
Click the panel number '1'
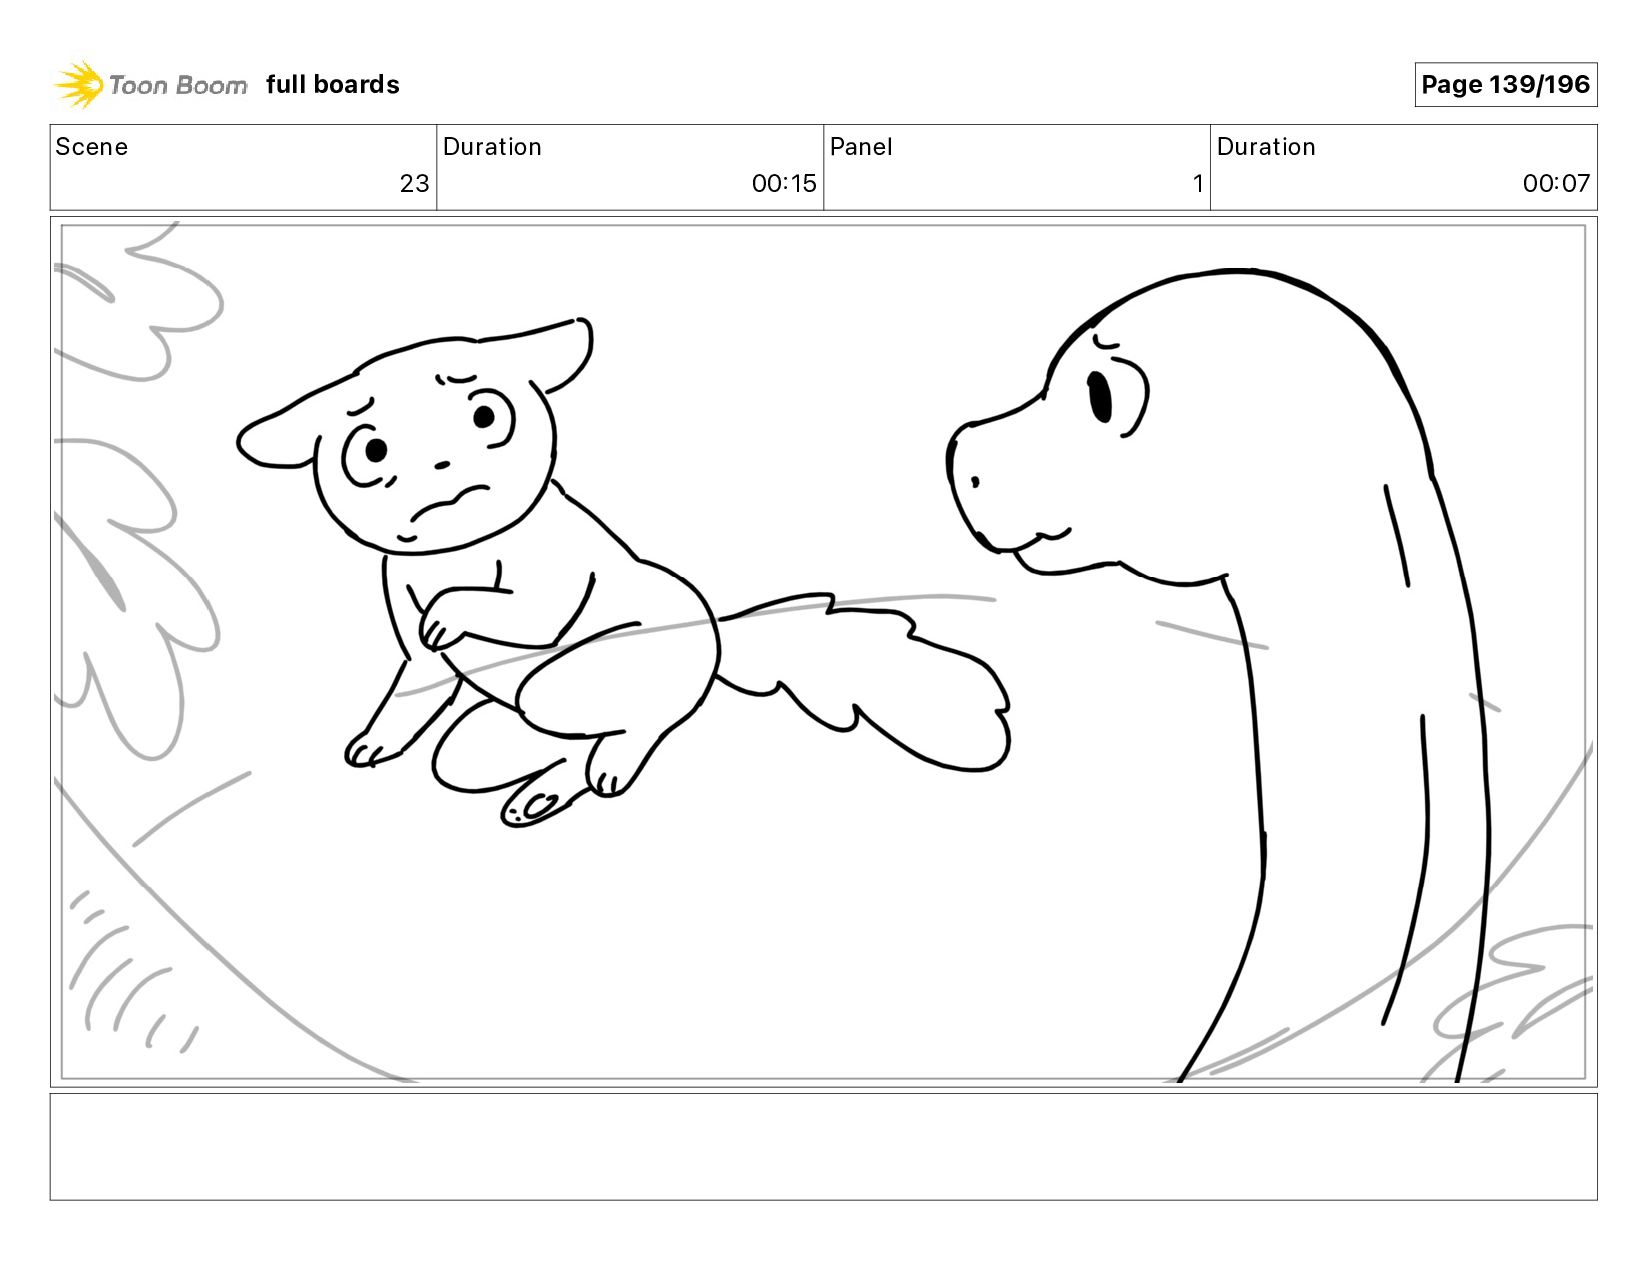(1197, 184)
